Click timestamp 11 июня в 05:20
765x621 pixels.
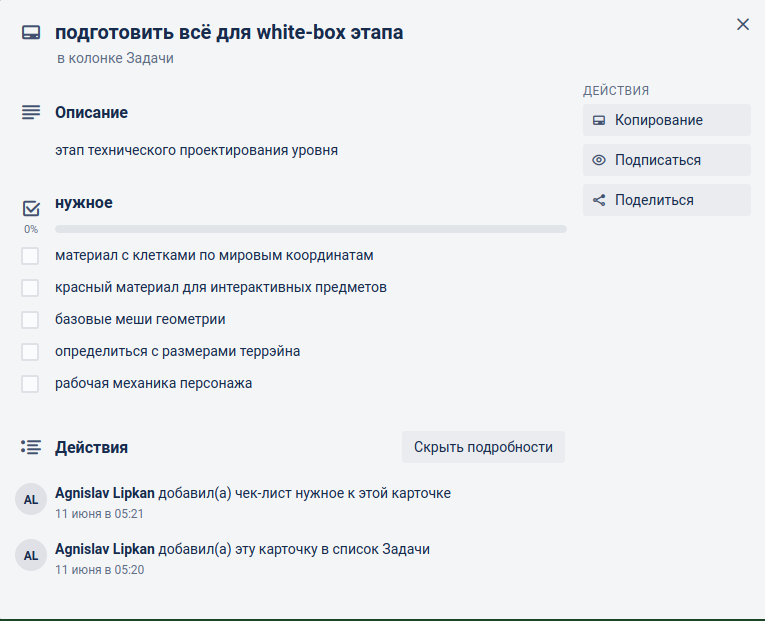click(x=99, y=570)
